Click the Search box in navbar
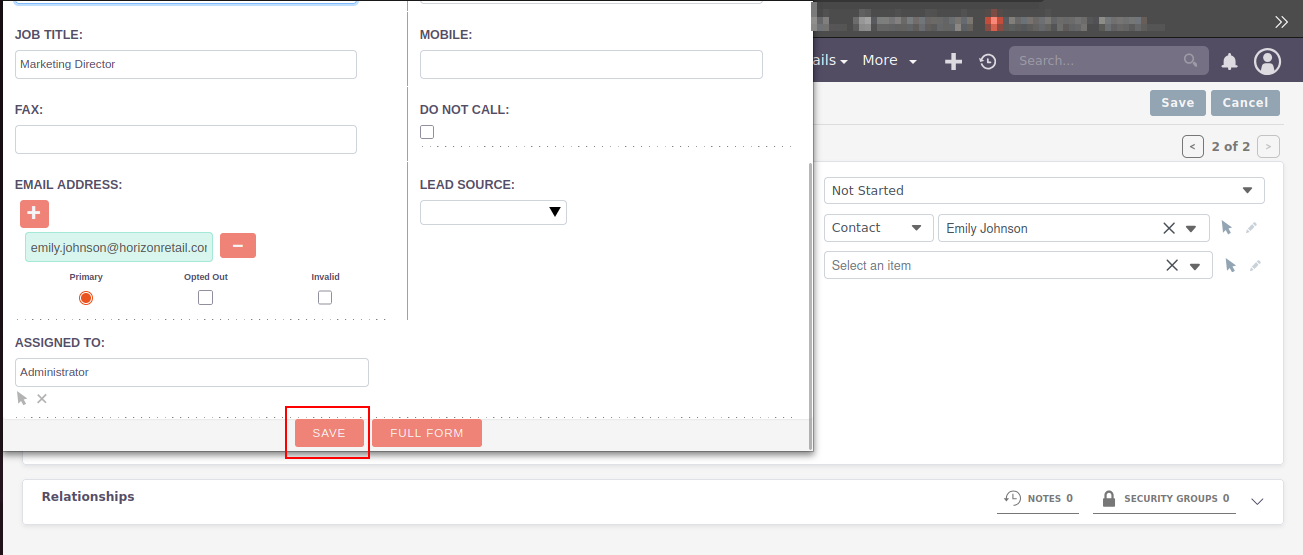 pos(1107,61)
